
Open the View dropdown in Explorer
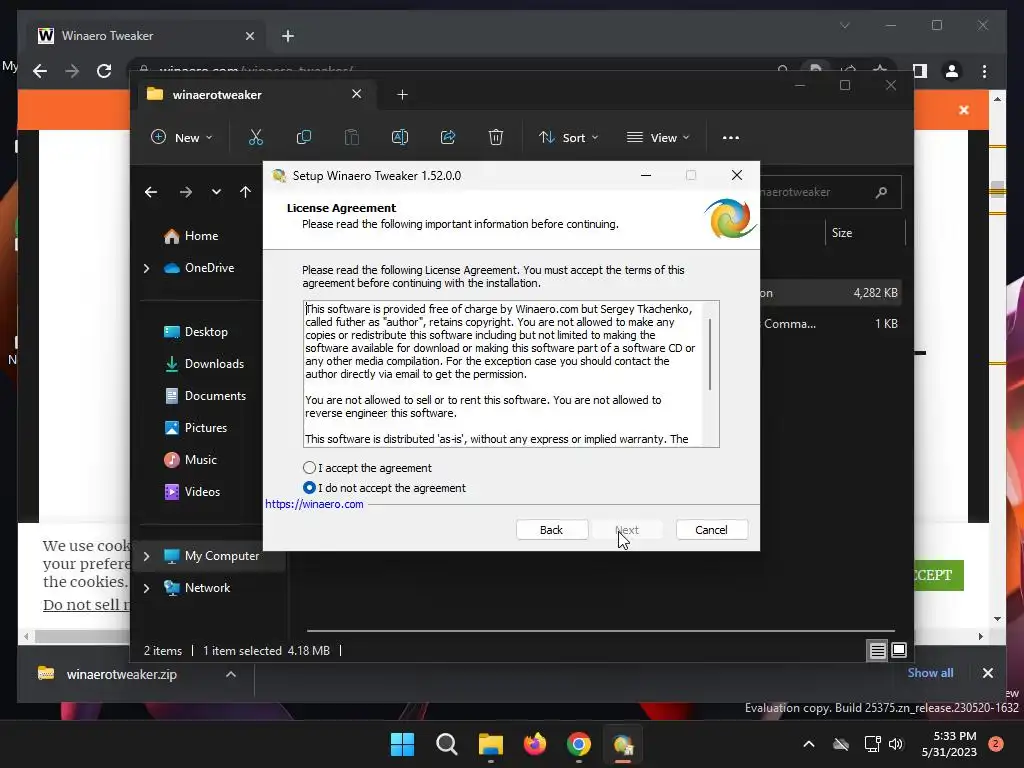pos(658,138)
